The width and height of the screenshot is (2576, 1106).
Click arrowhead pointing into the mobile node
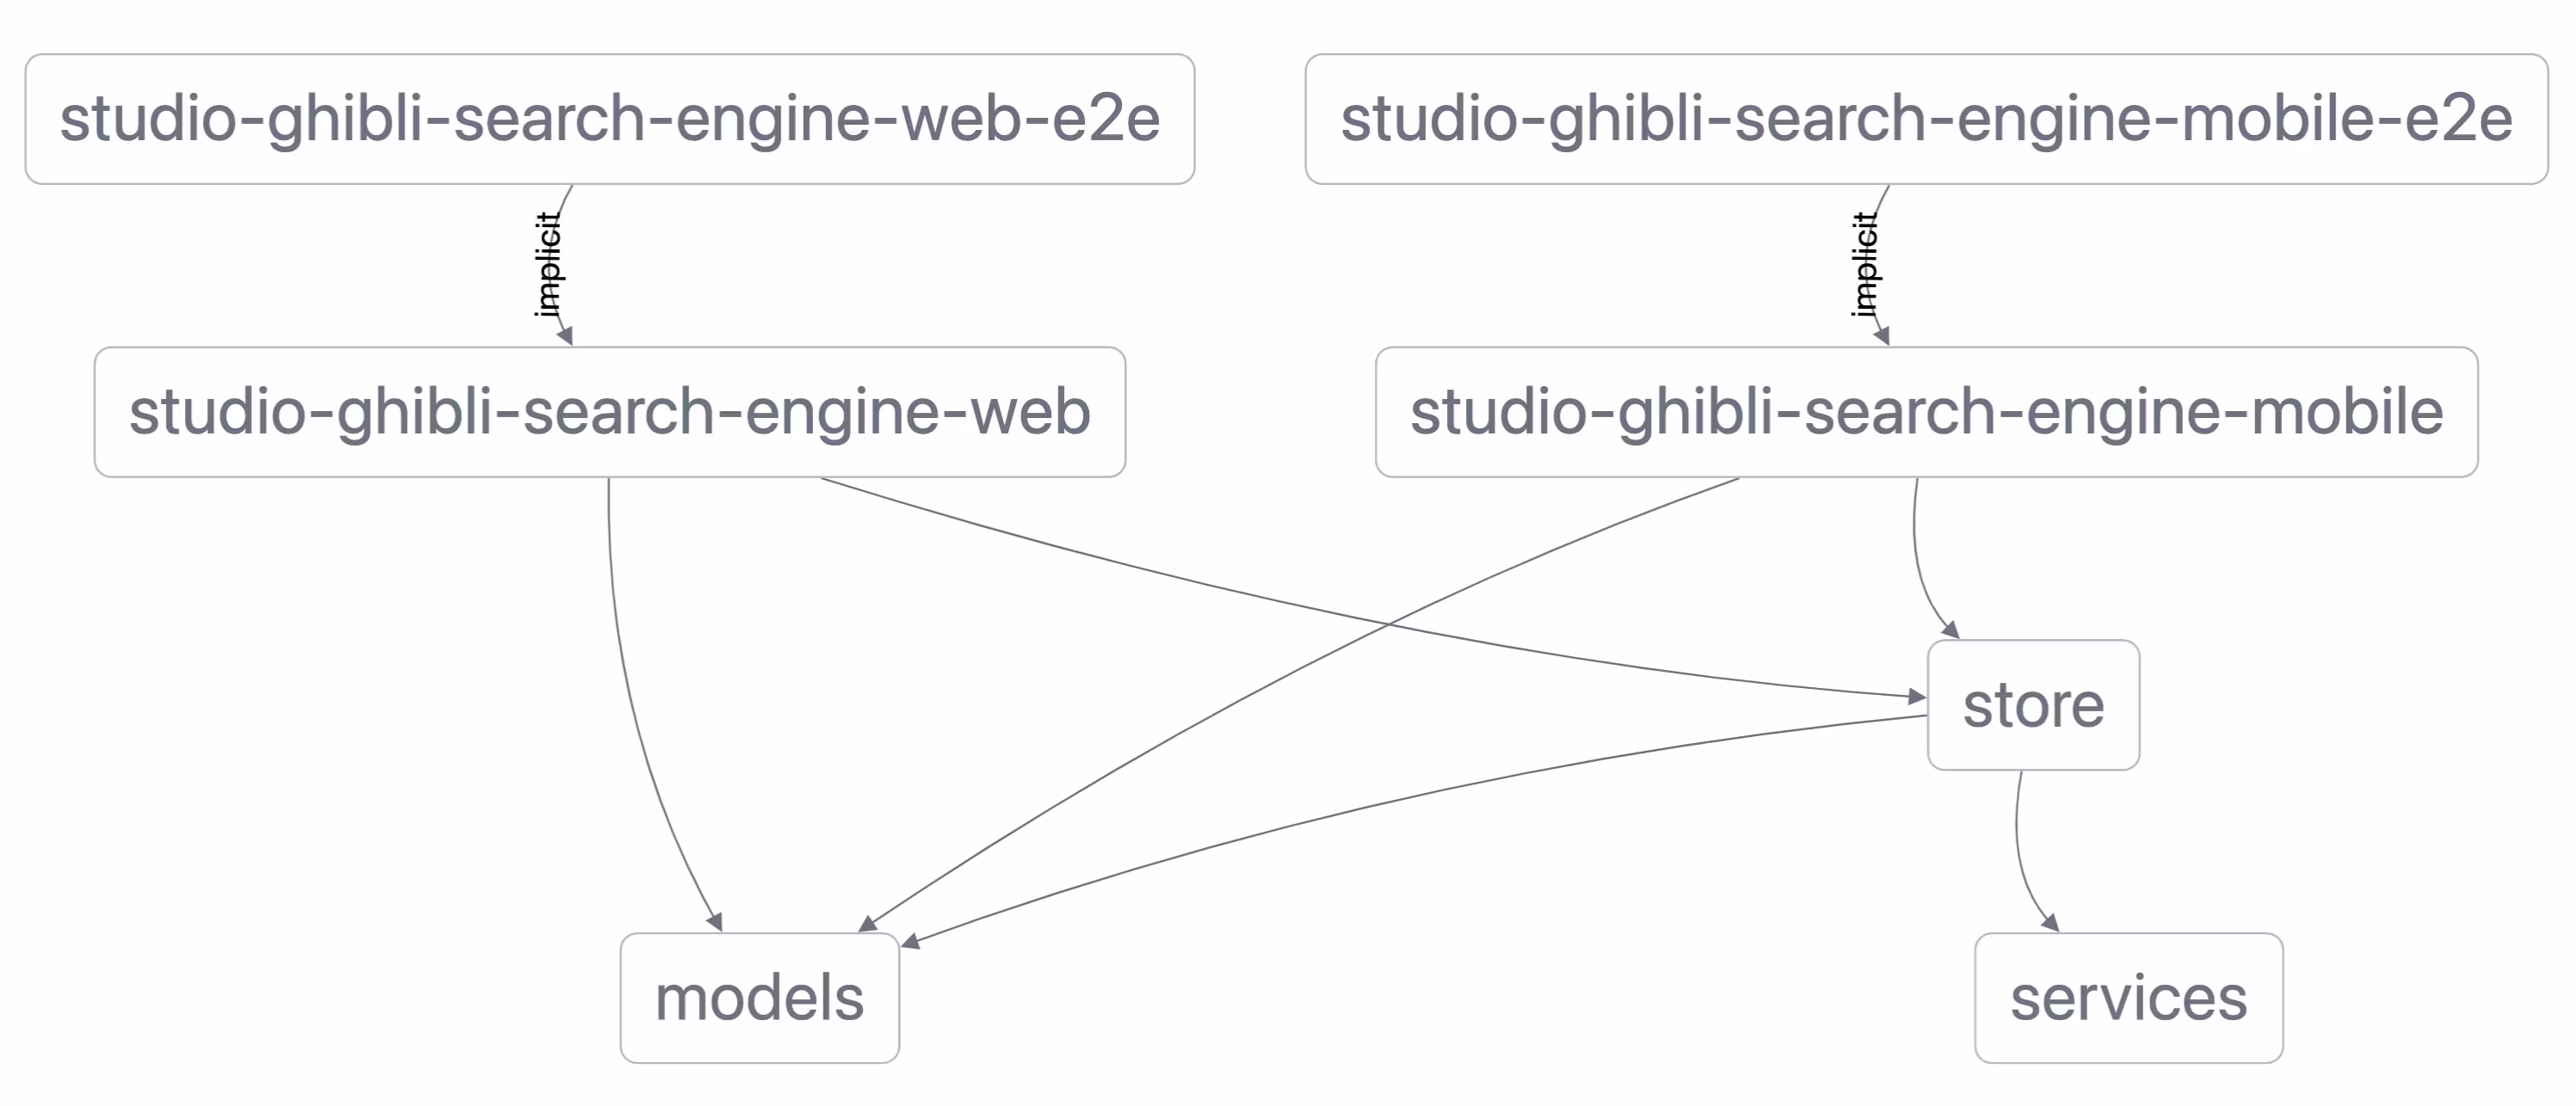click(x=1883, y=337)
